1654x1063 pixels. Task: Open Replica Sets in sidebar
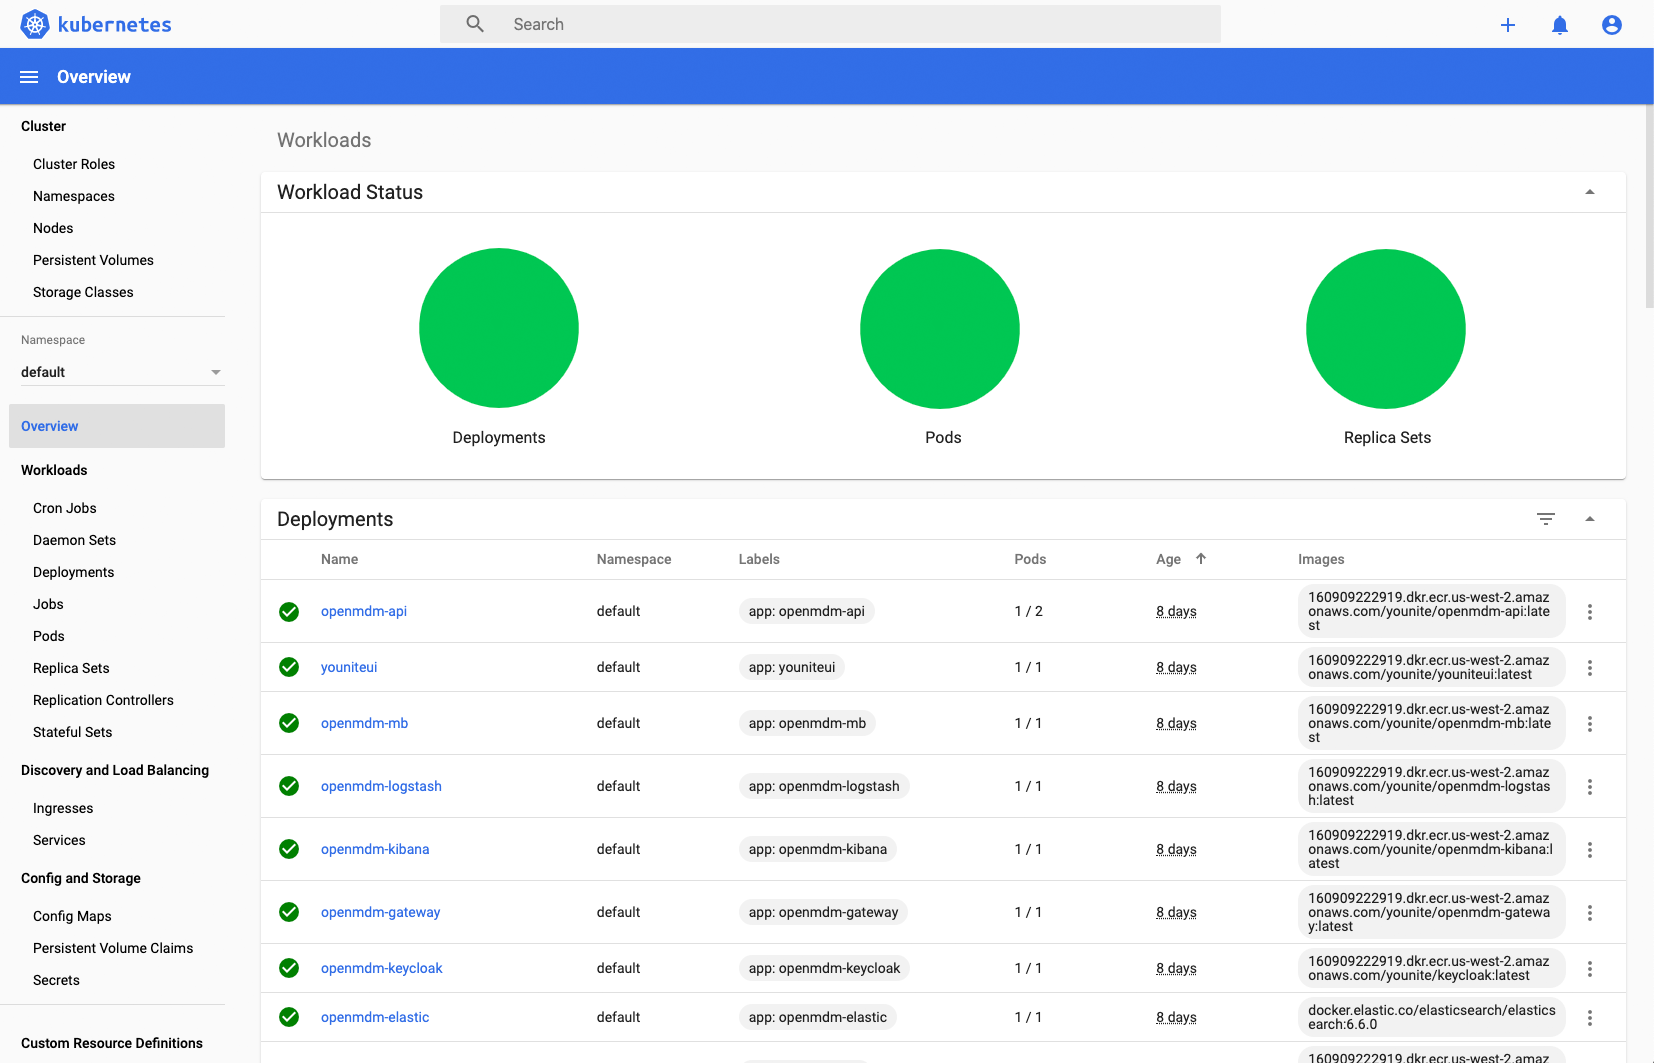pyautogui.click(x=71, y=668)
